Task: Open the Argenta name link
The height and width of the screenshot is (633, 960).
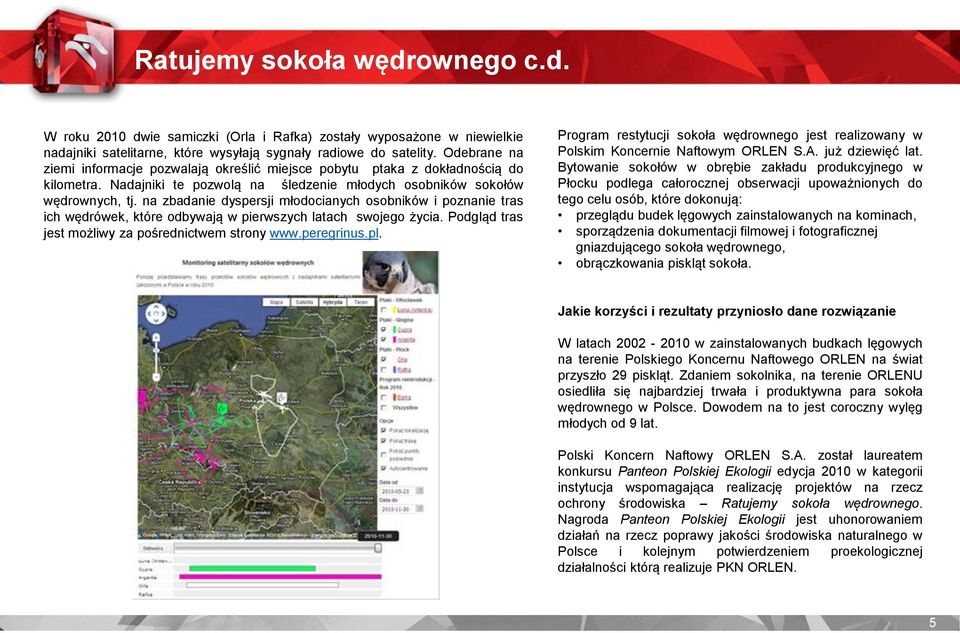Action: (406, 340)
